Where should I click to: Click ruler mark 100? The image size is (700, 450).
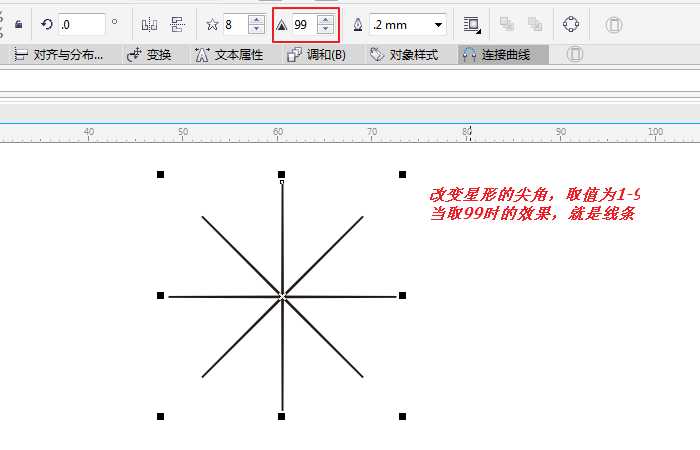pos(656,132)
